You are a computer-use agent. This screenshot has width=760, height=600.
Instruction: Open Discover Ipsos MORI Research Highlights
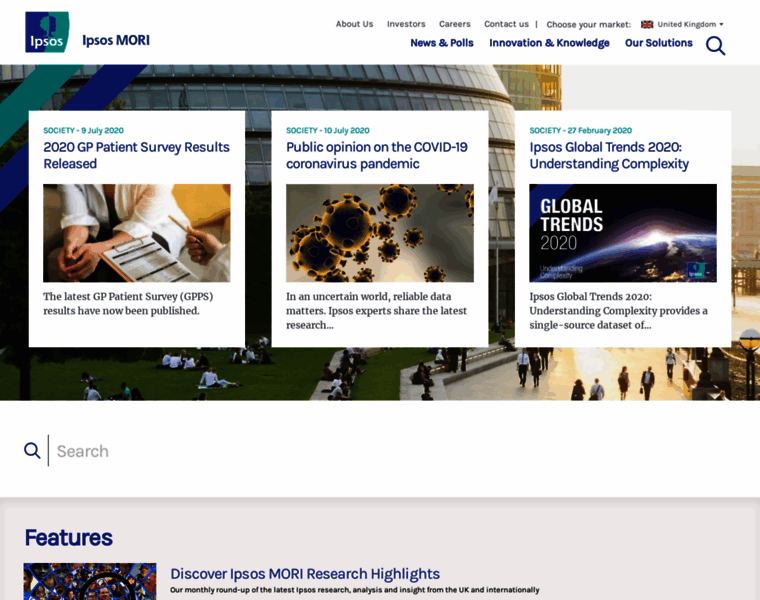tap(305, 573)
